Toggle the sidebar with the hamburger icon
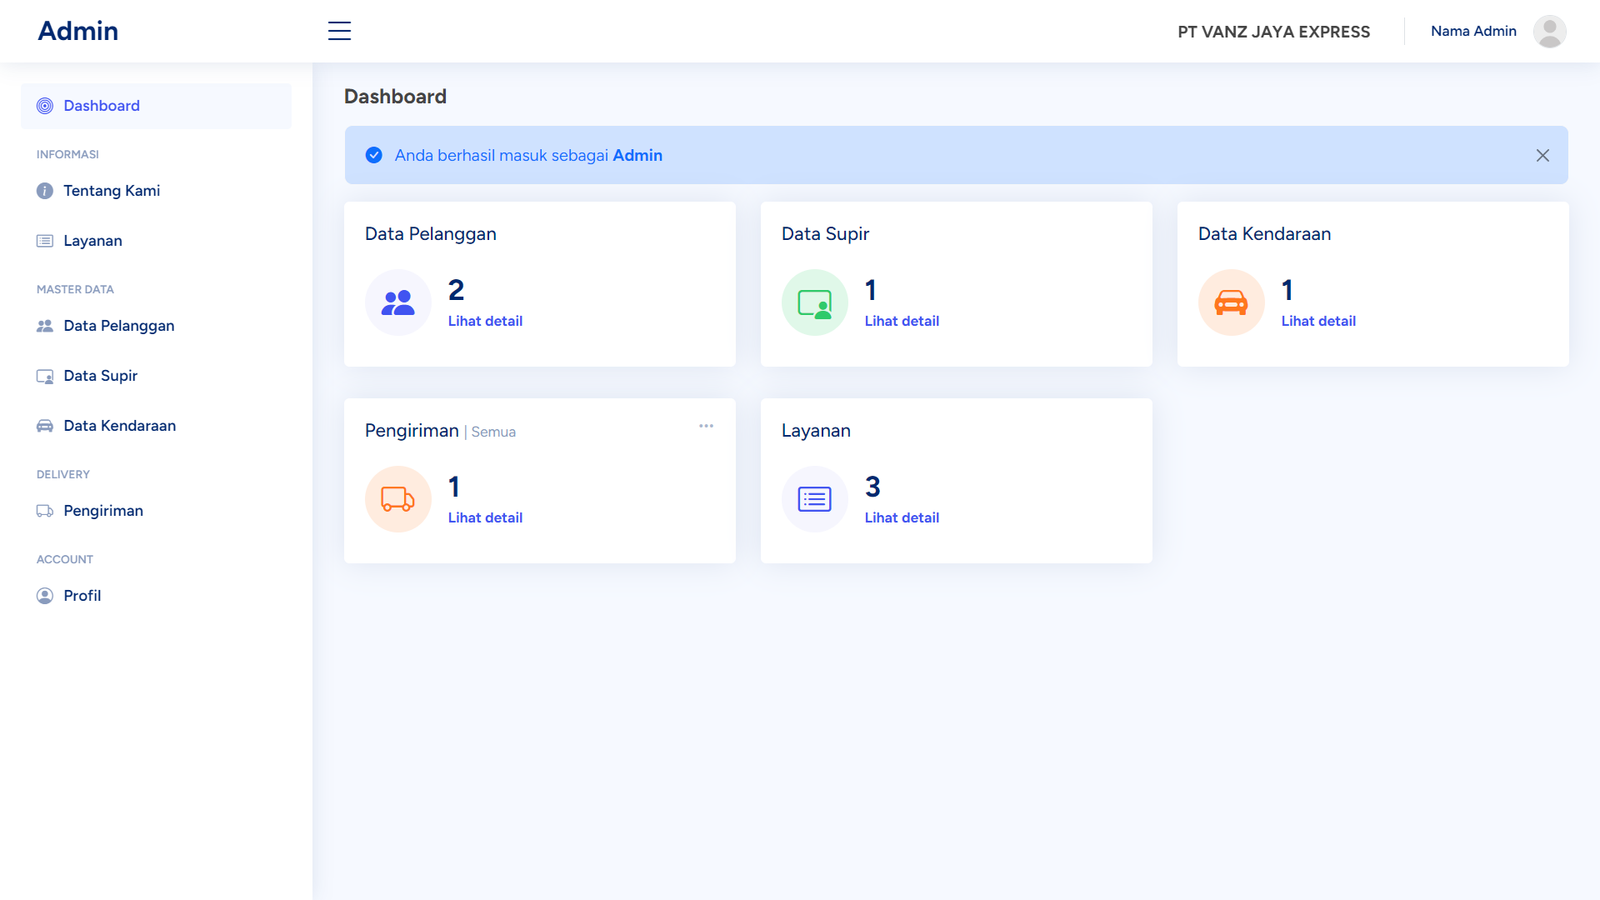 coord(339,31)
